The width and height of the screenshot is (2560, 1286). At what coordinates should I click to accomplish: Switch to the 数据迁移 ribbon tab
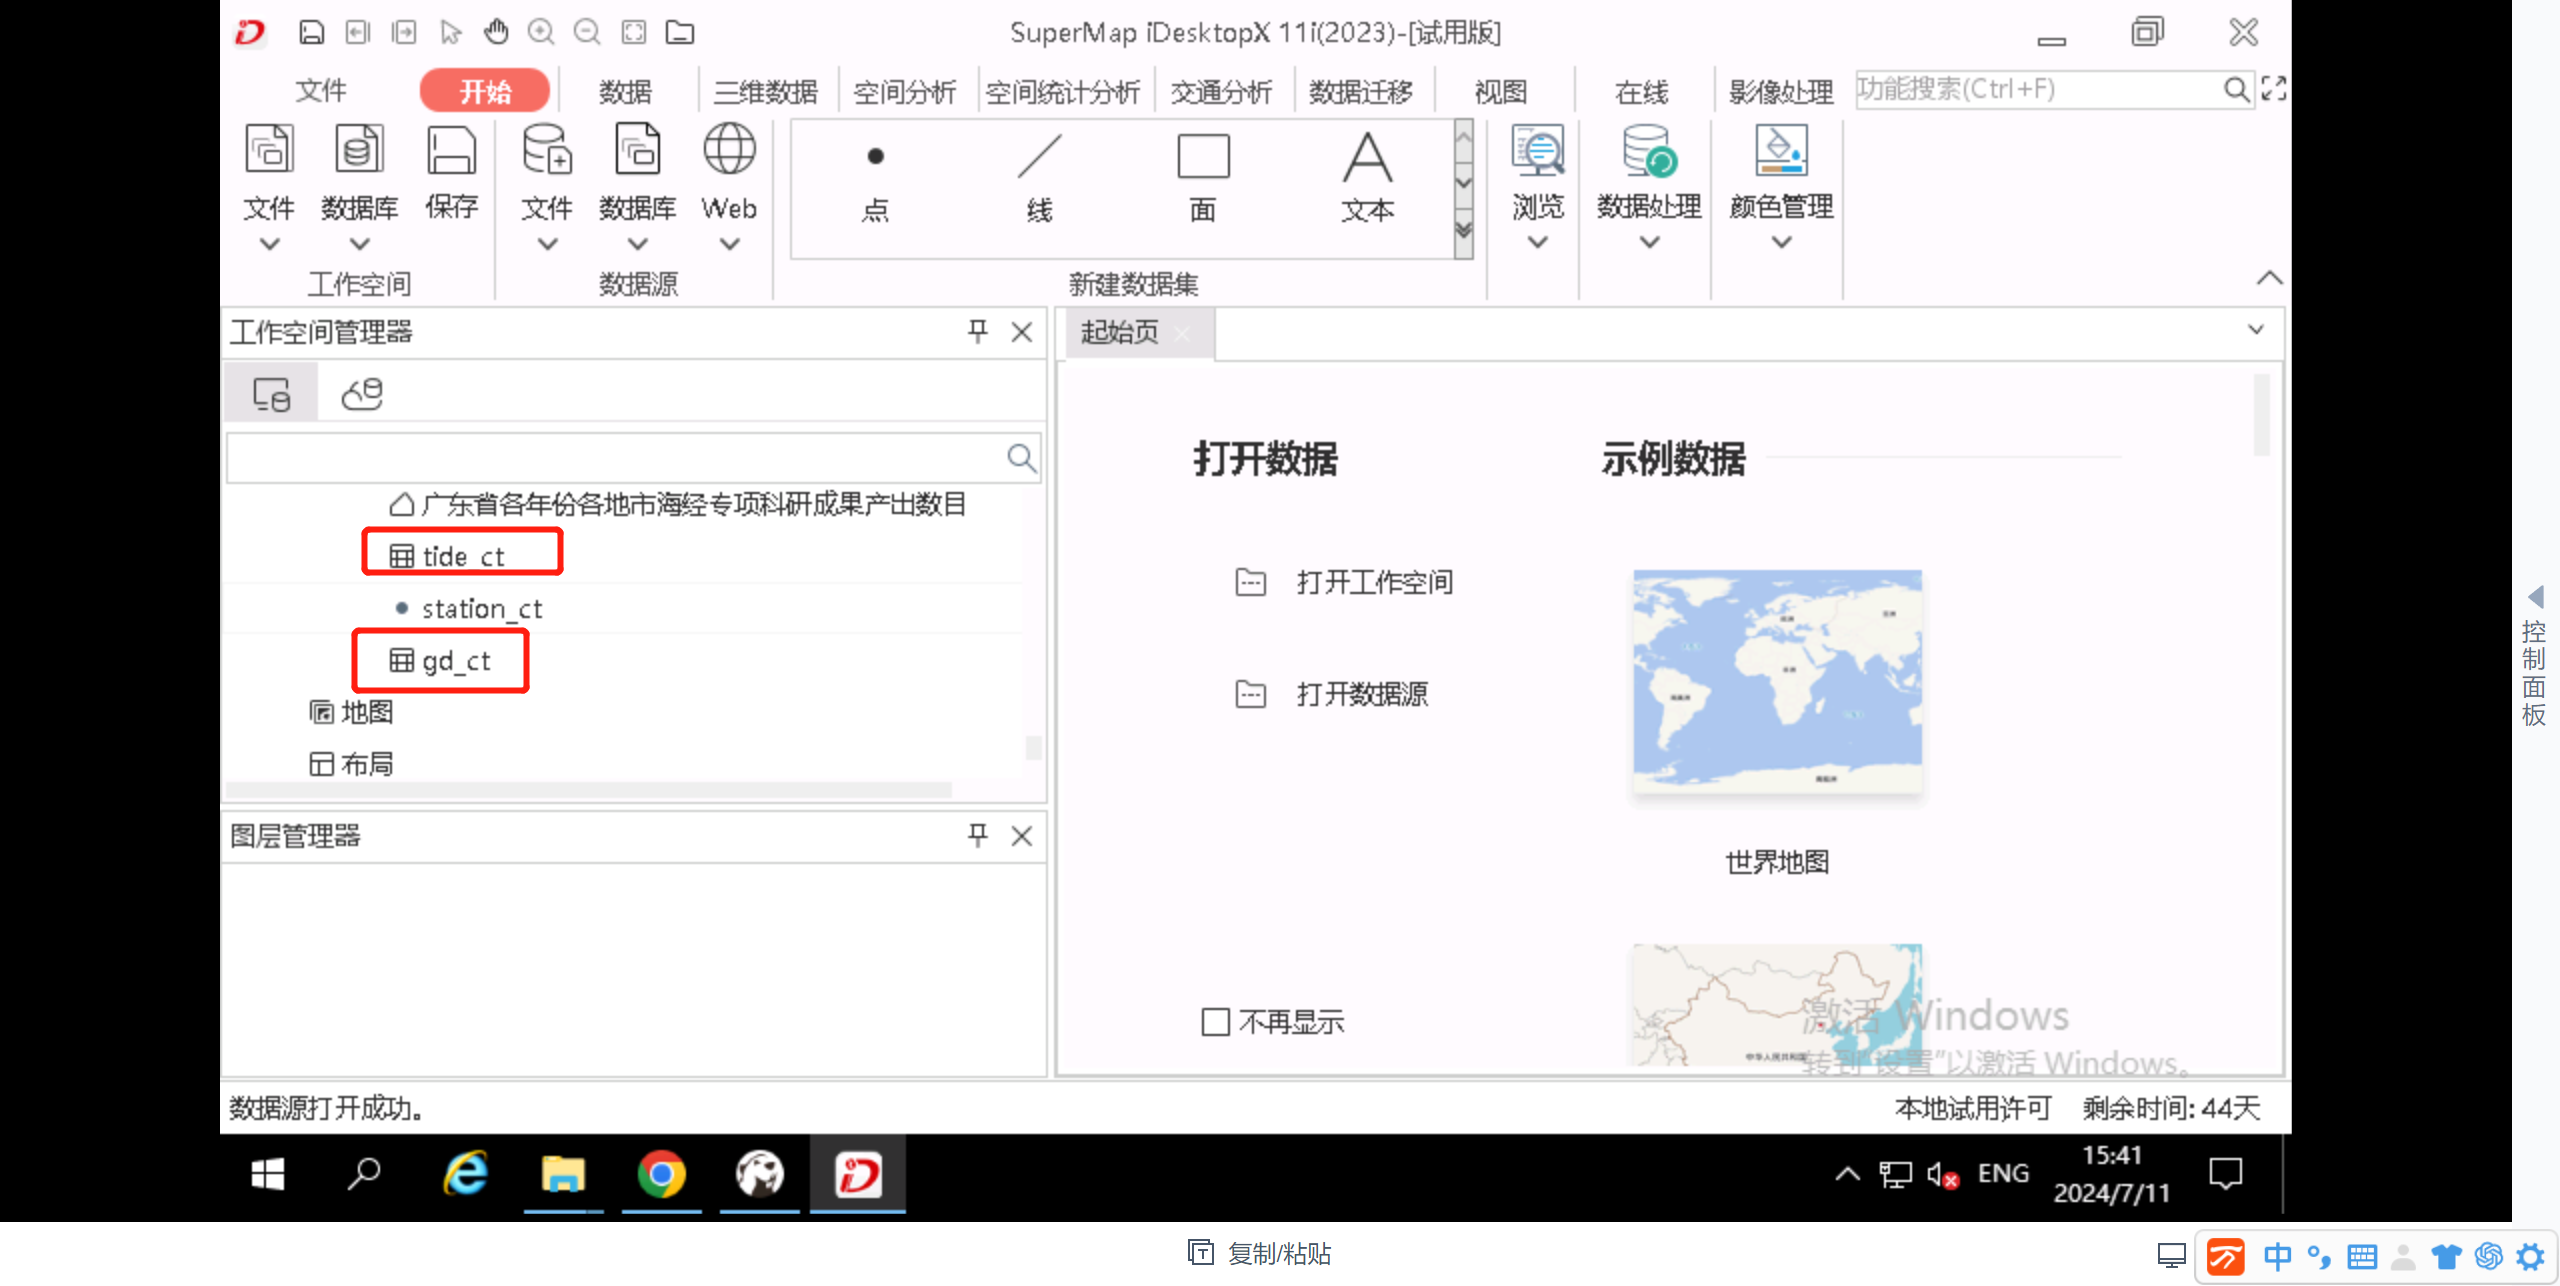pyautogui.click(x=1360, y=92)
